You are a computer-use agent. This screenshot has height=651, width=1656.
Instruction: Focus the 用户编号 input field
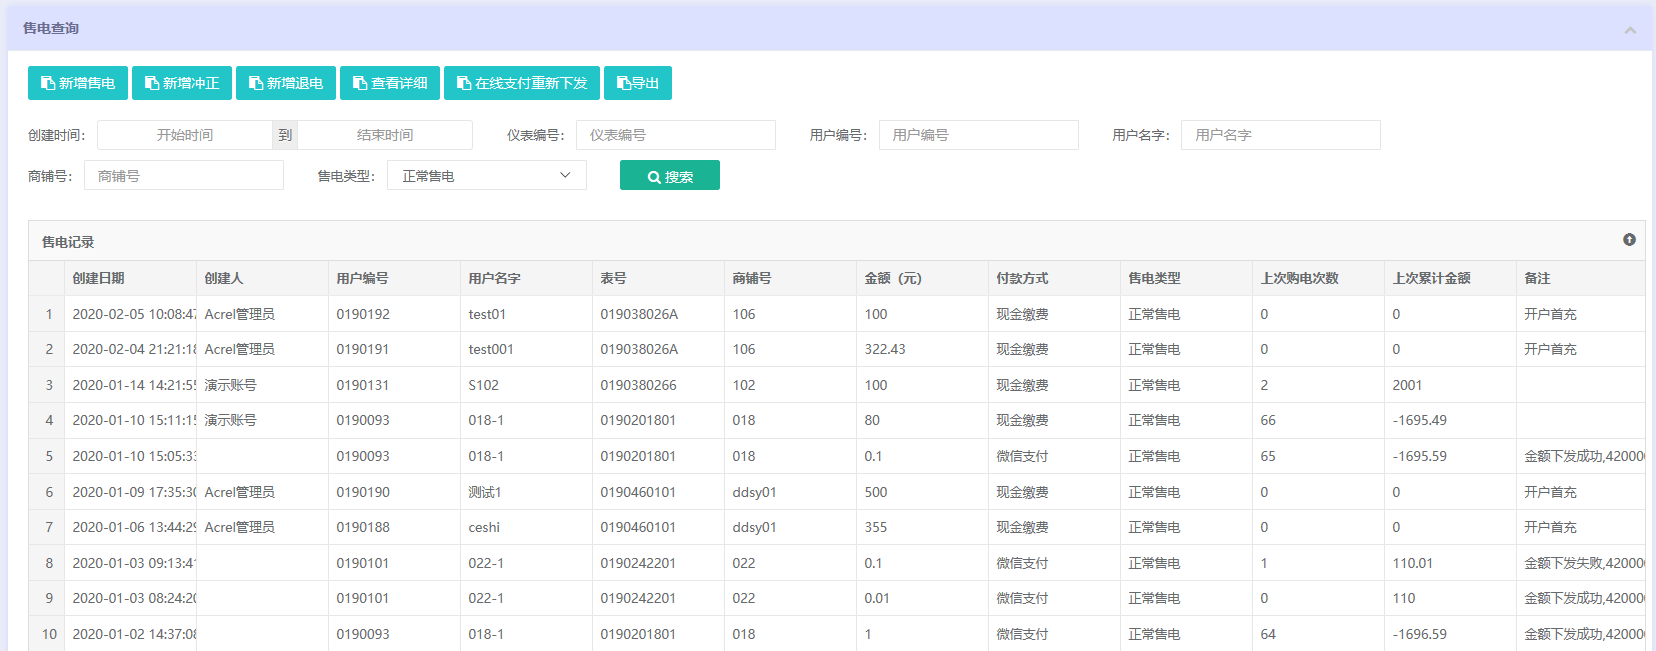(978, 135)
